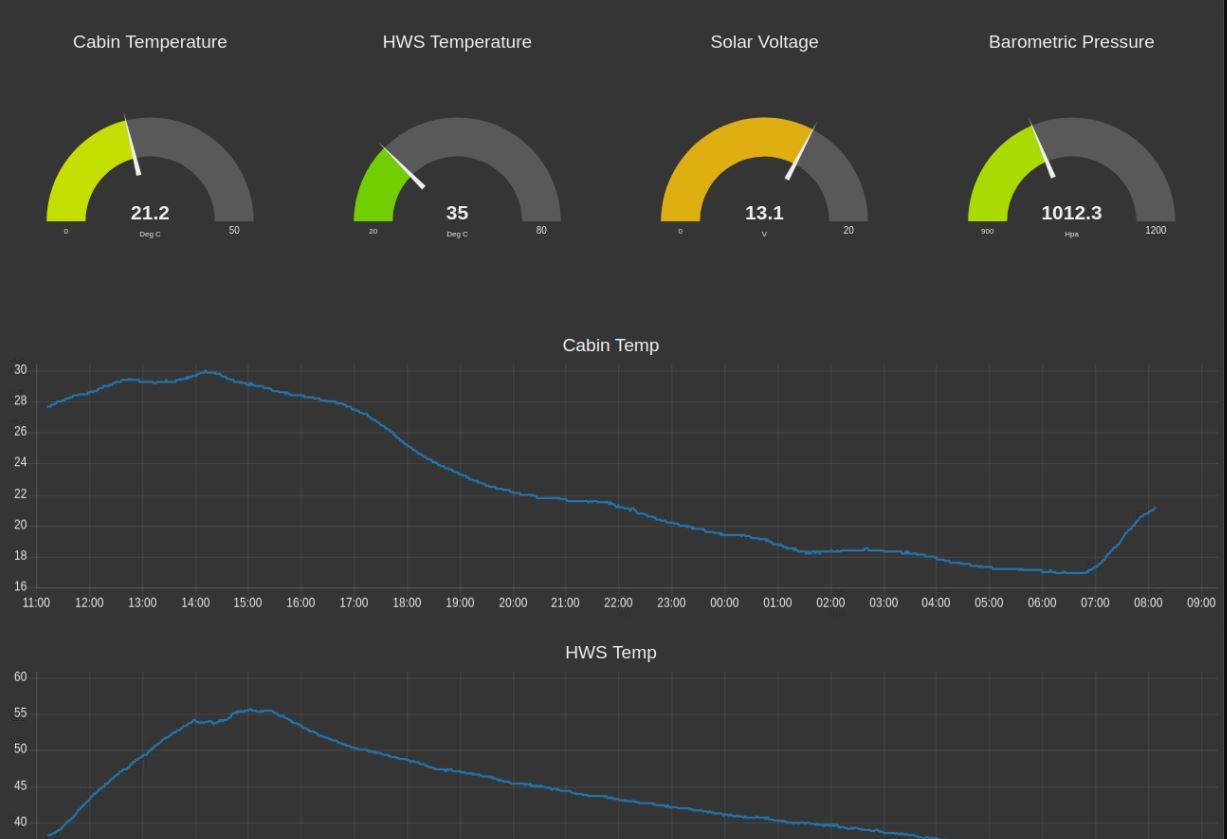The width and height of the screenshot is (1227, 839).
Task: Click the Solar Voltage yellow gauge arc
Action: [x=720, y=148]
